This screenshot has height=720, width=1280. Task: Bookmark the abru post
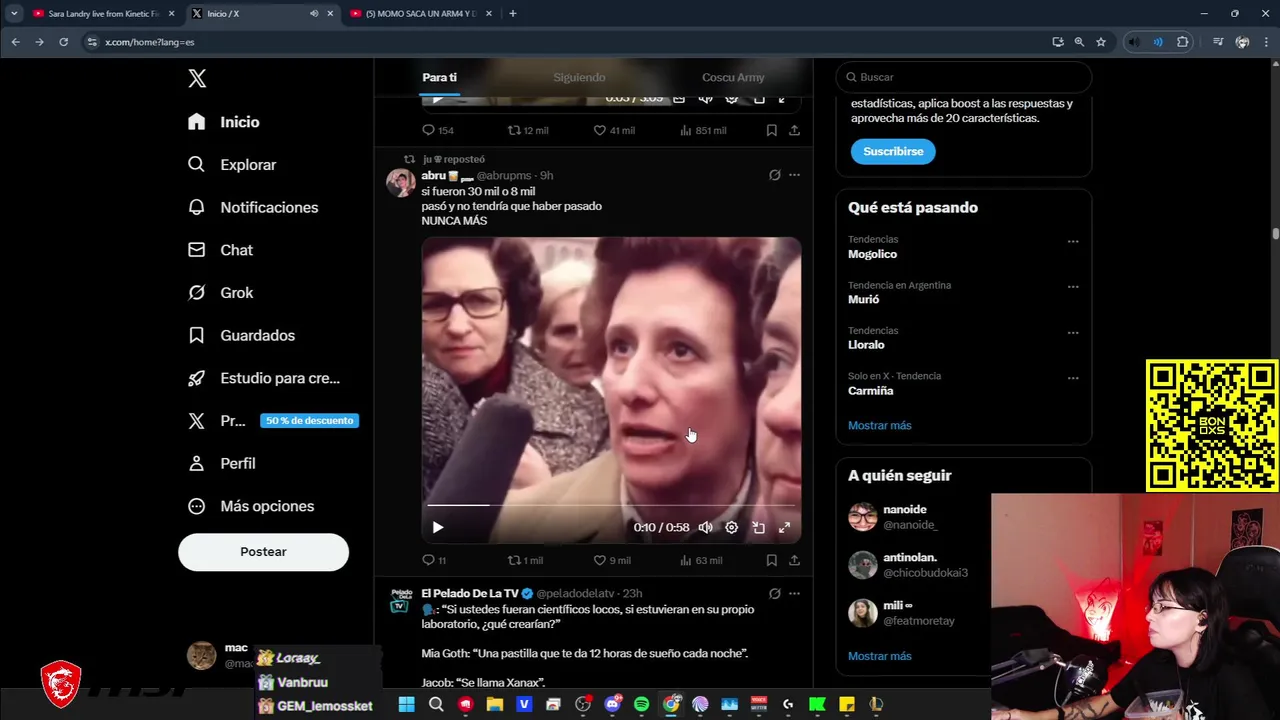pyautogui.click(x=771, y=561)
